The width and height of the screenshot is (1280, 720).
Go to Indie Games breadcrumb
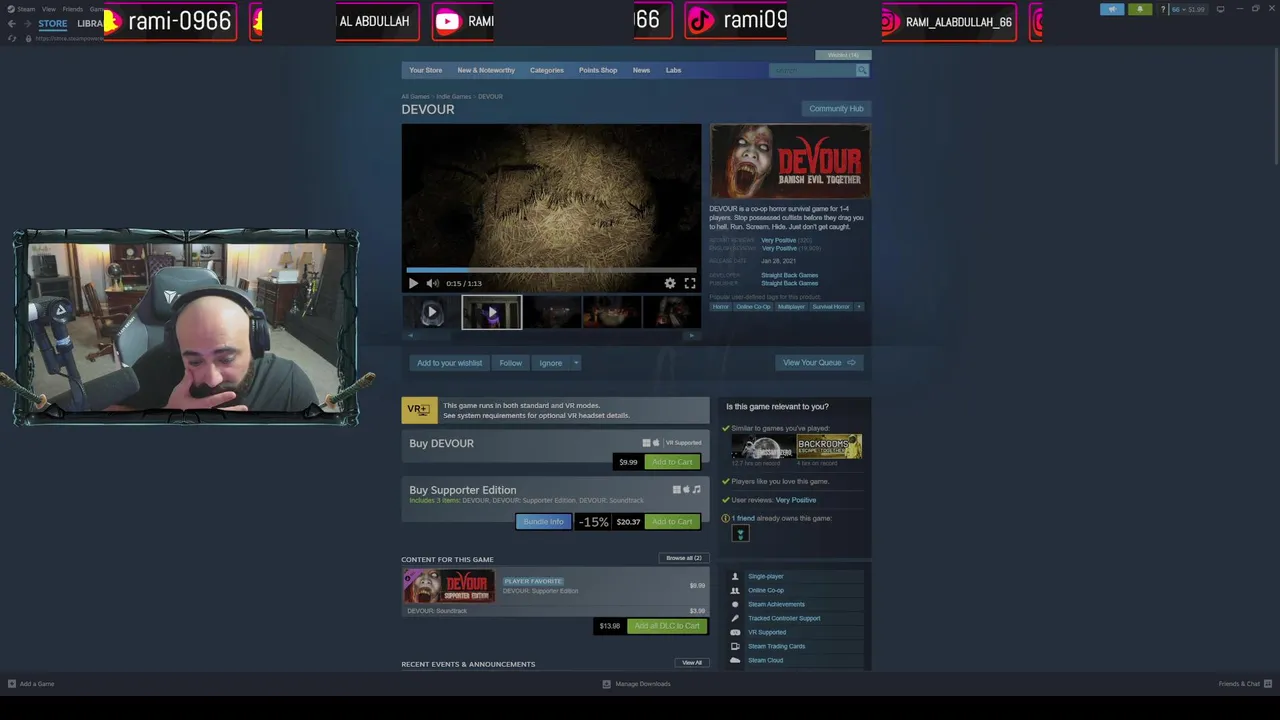(x=453, y=96)
